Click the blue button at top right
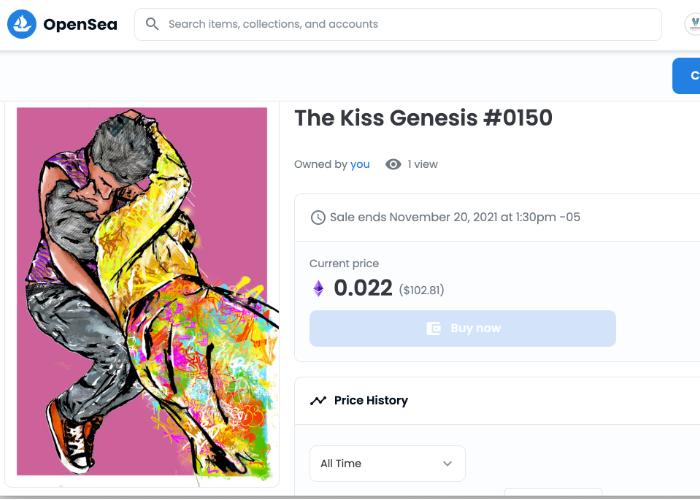This screenshot has width=700, height=500. click(687, 76)
